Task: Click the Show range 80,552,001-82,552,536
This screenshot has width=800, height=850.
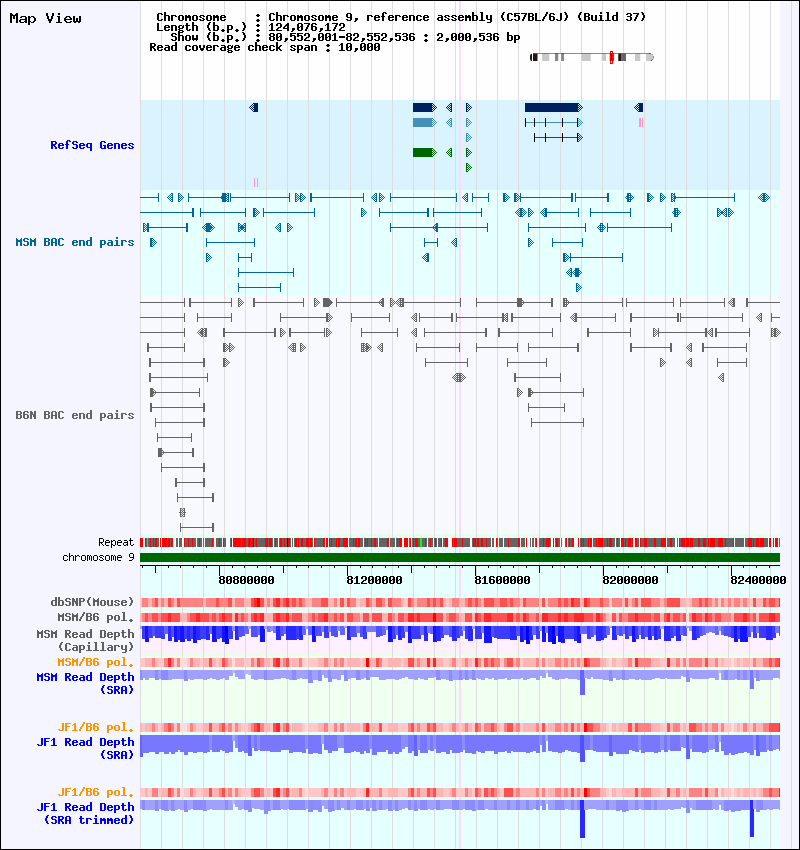Action: (x=341, y=37)
